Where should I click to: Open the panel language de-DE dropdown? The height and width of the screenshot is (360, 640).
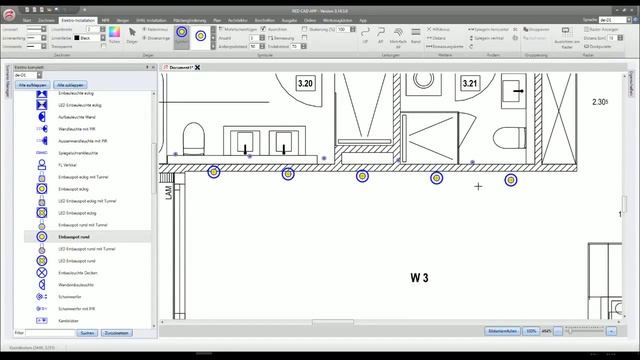(x=39, y=75)
